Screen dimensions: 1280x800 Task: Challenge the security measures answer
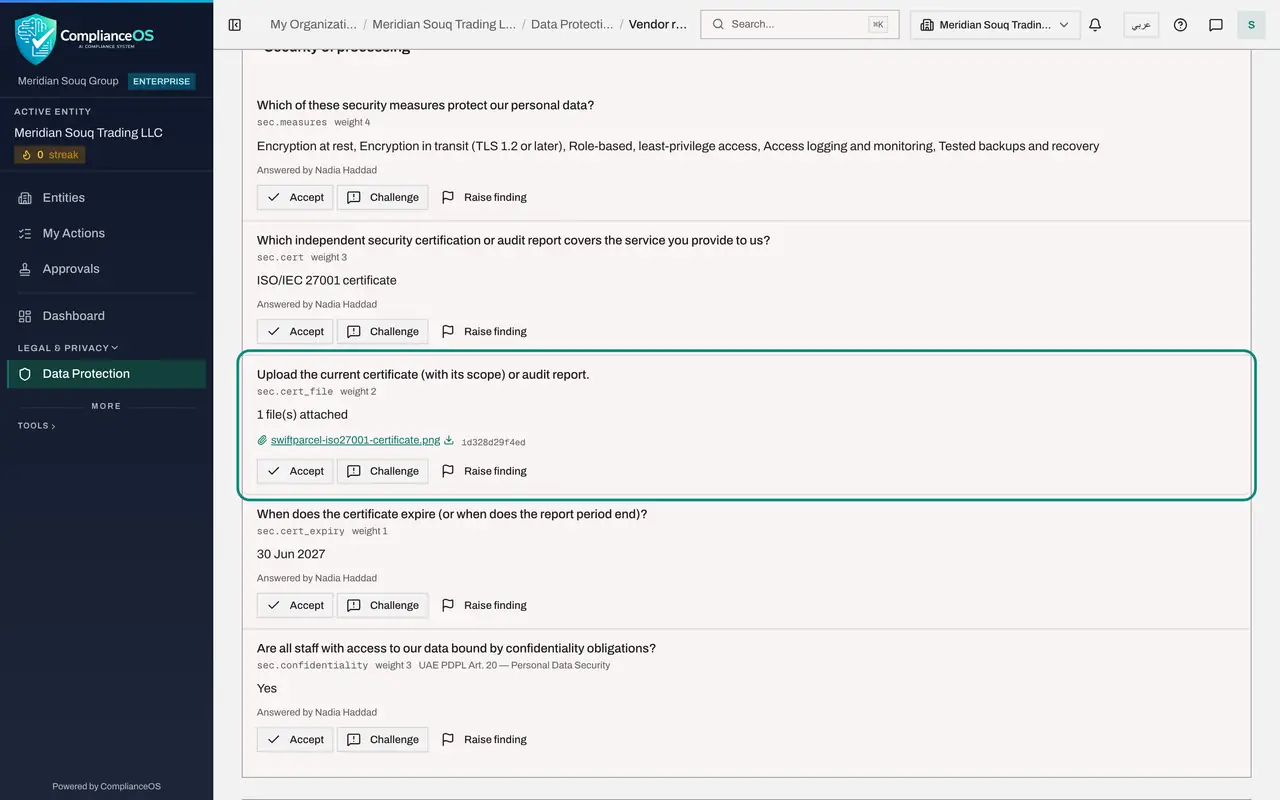[382, 197]
